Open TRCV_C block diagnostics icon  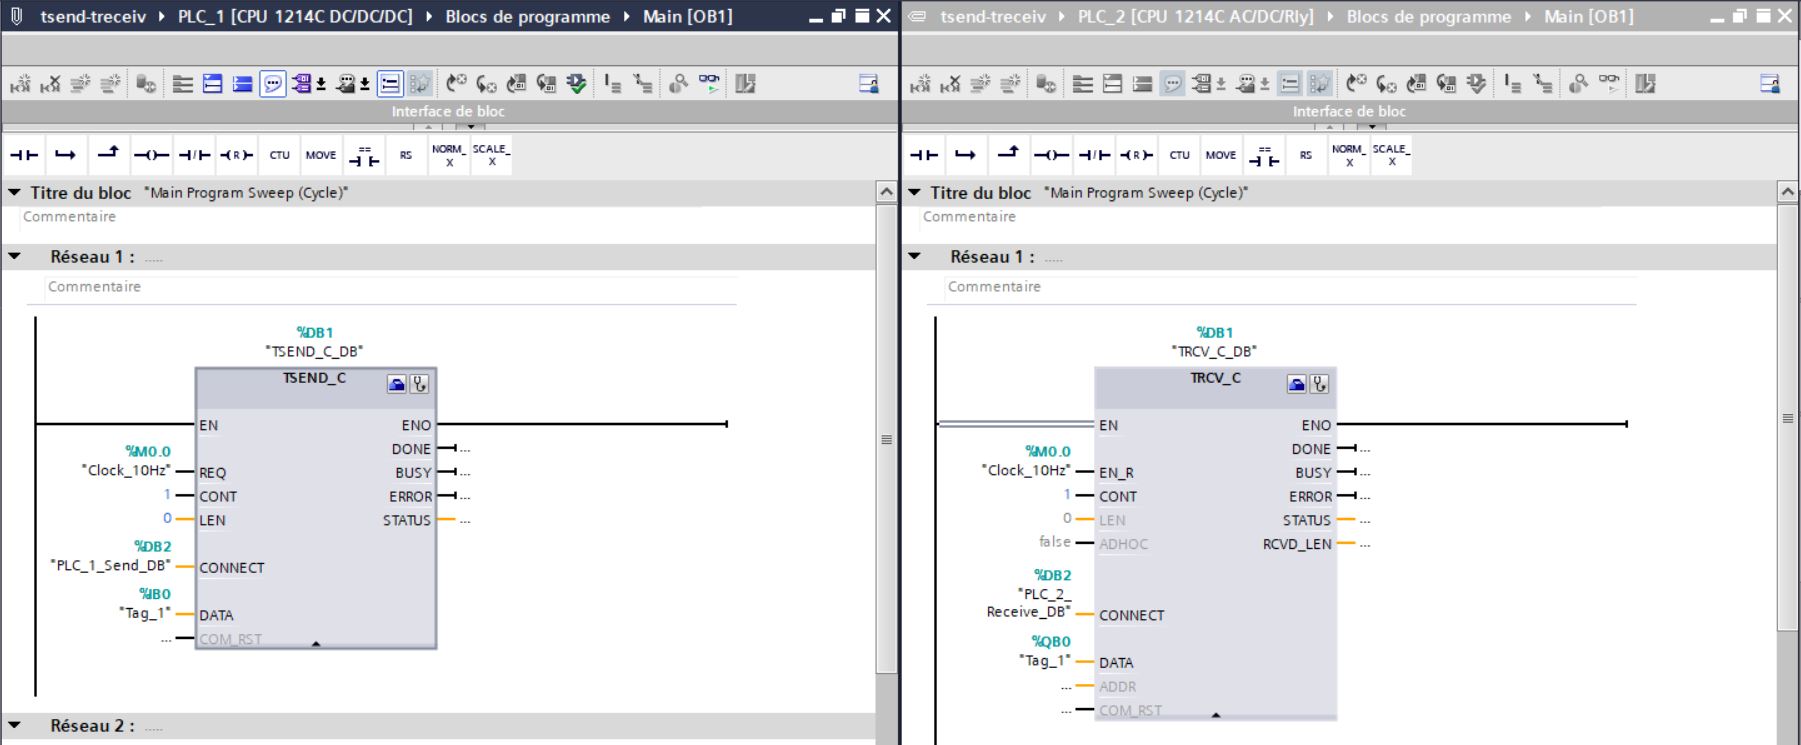tap(1320, 384)
